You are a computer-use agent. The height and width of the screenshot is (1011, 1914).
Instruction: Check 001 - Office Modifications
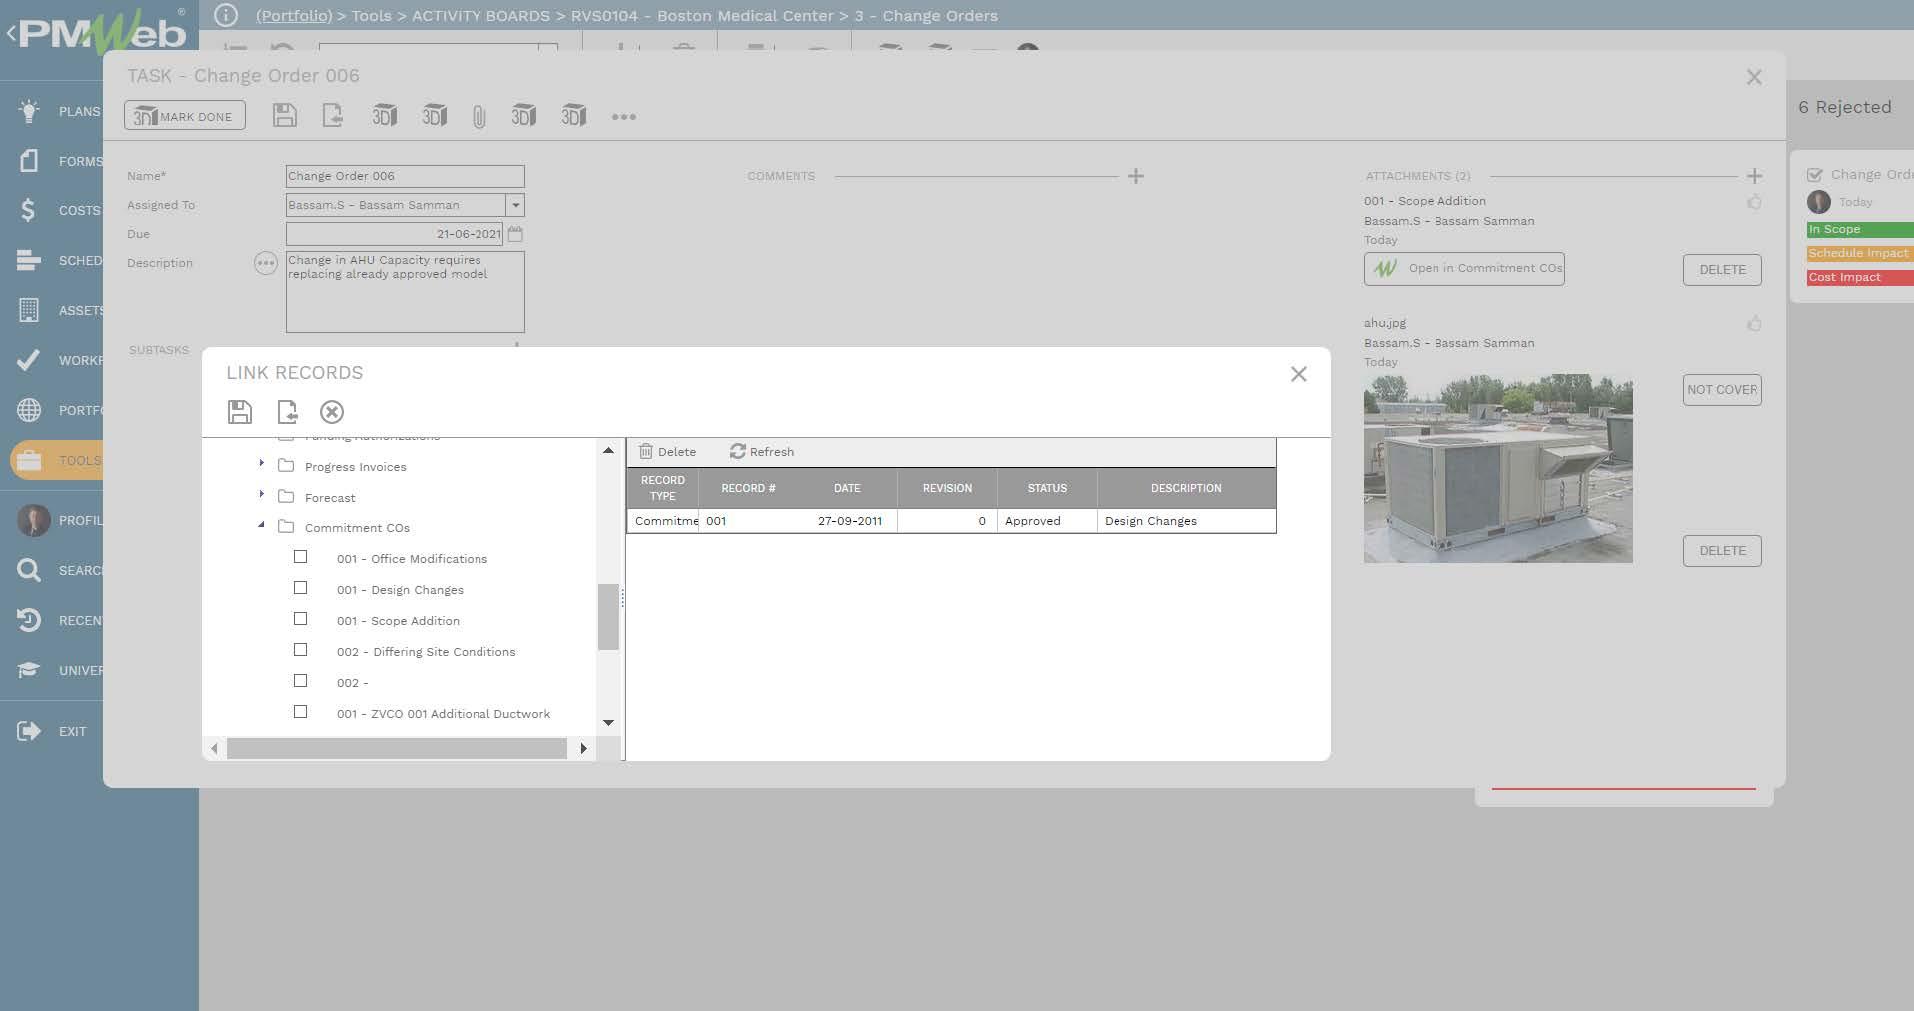pyautogui.click(x=300, y=557)
